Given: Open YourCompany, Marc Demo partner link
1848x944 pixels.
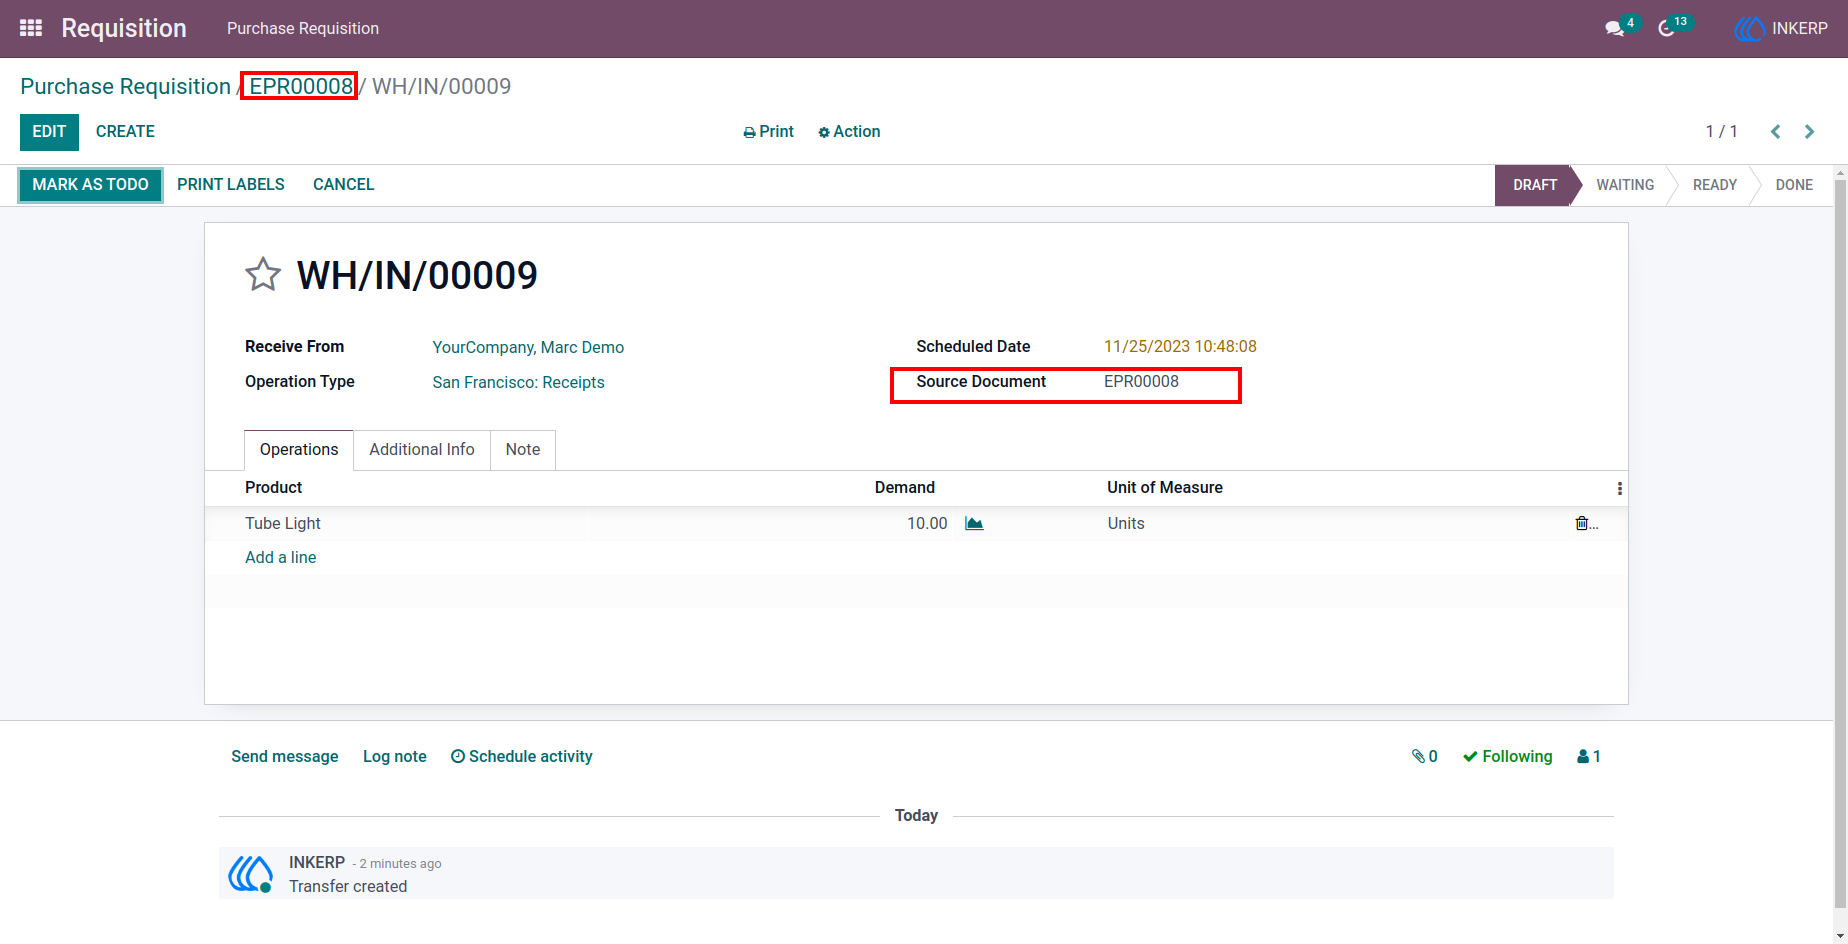Looking at the screenshot, I should (x=528, y=347).
